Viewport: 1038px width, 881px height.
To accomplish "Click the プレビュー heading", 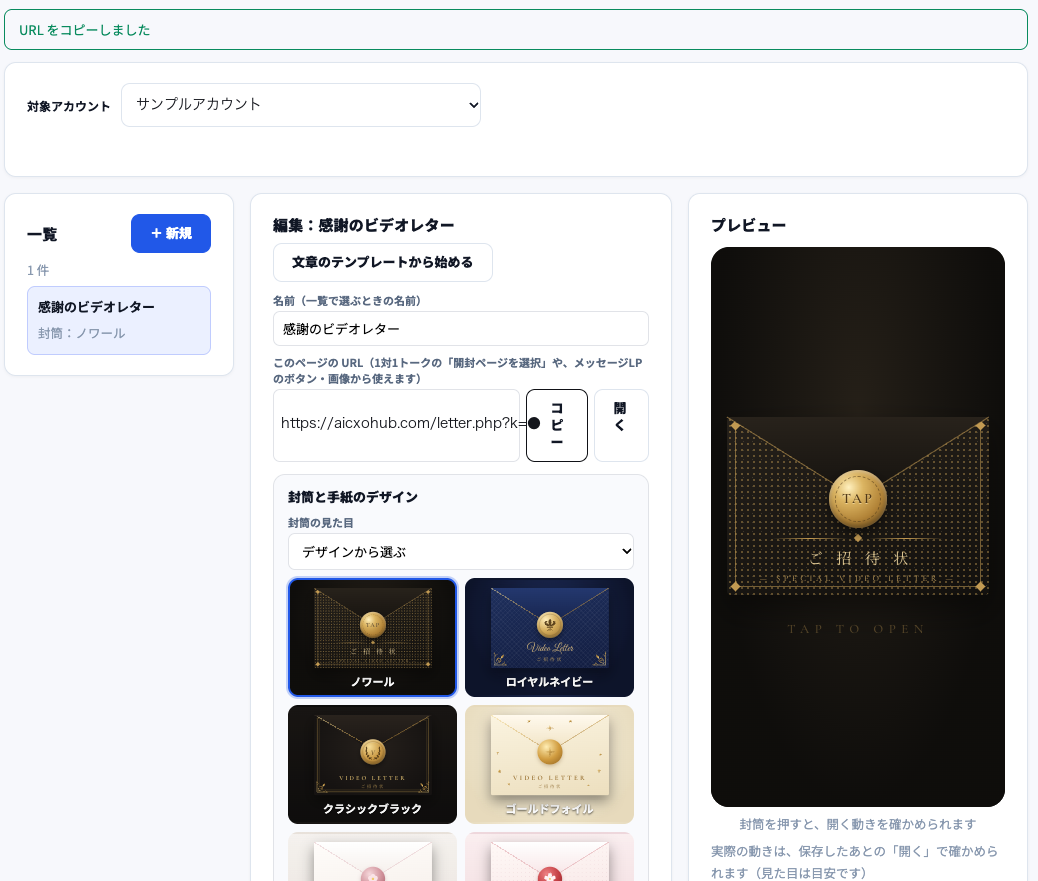I will (x=748, y=225).
